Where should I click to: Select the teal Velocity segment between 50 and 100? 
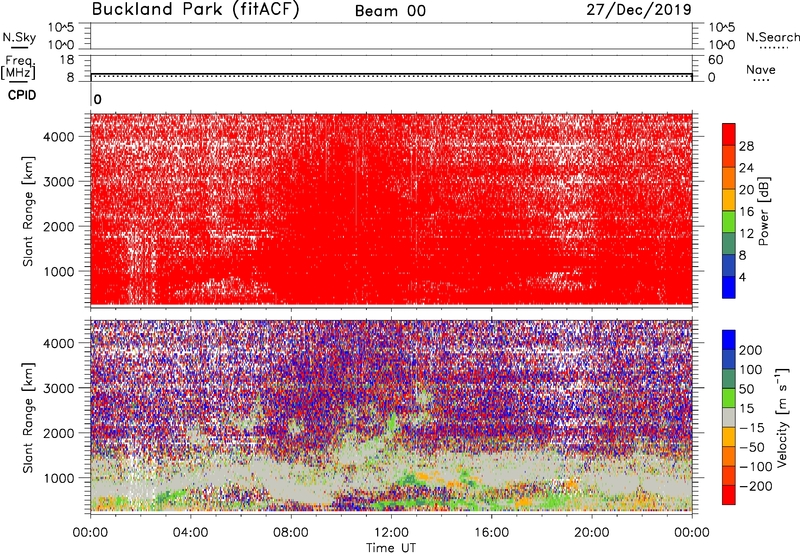(729, 379)
